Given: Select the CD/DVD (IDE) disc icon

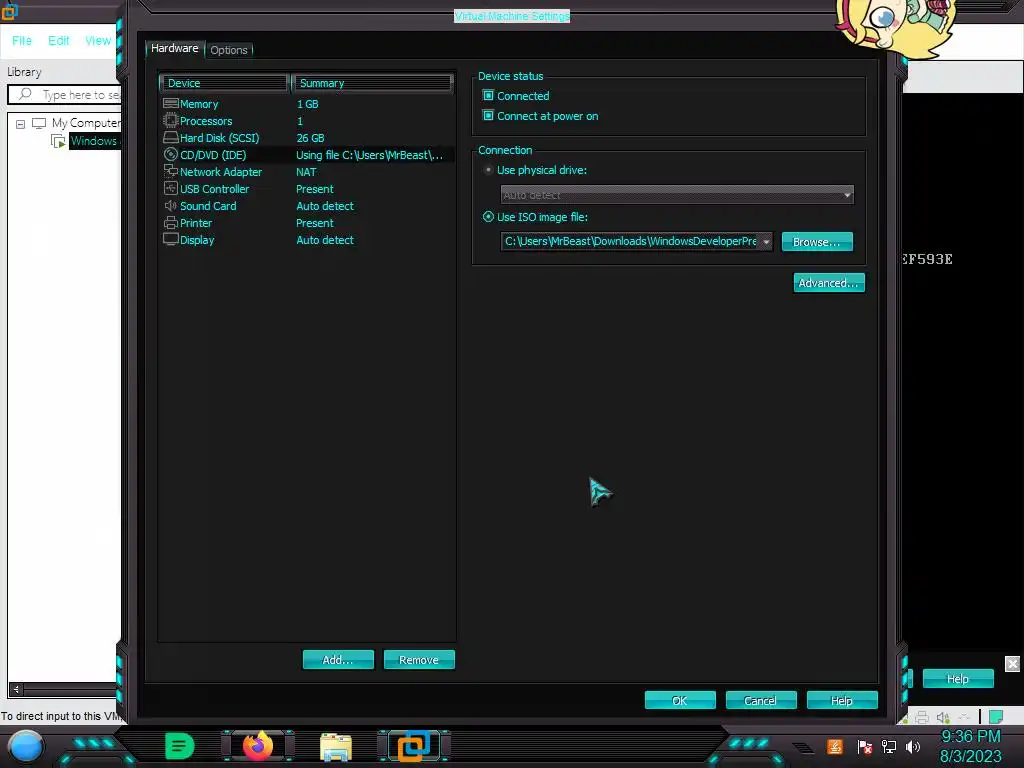Looking at the screenshot, I should tap(170, 154).
